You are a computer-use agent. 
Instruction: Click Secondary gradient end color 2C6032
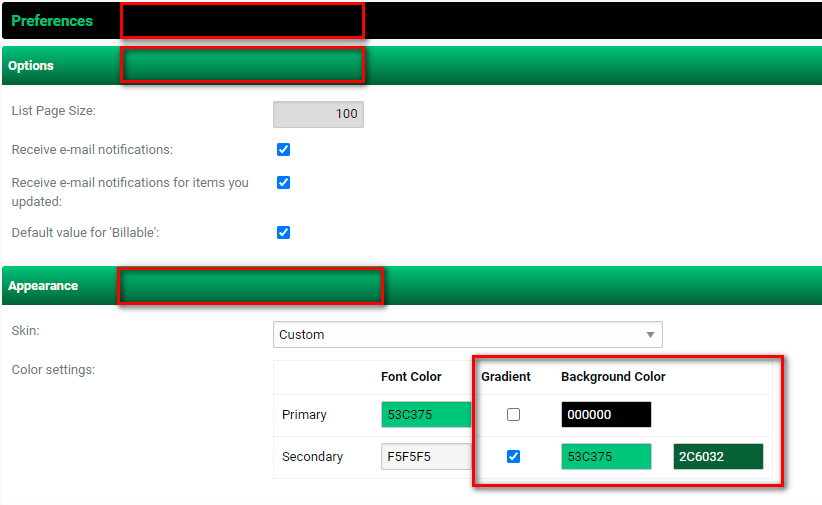(718, 457)
